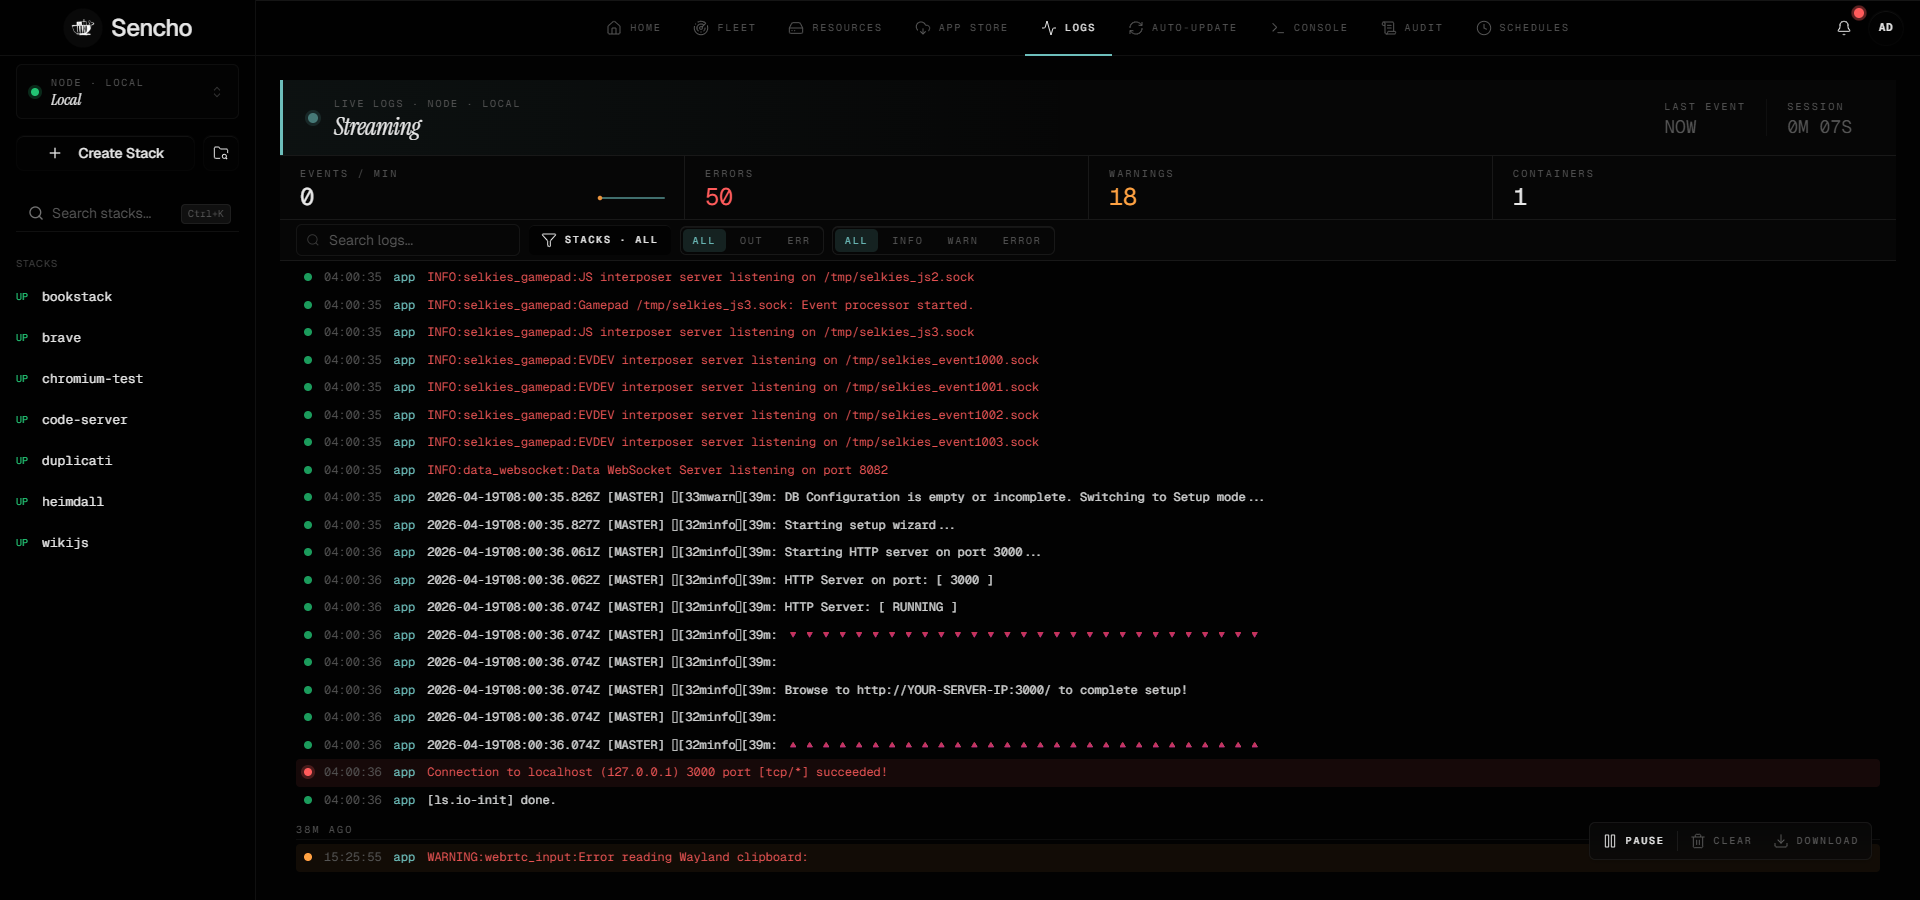
Task: Open the AD user avatar menu
Action: [1886, 28]
